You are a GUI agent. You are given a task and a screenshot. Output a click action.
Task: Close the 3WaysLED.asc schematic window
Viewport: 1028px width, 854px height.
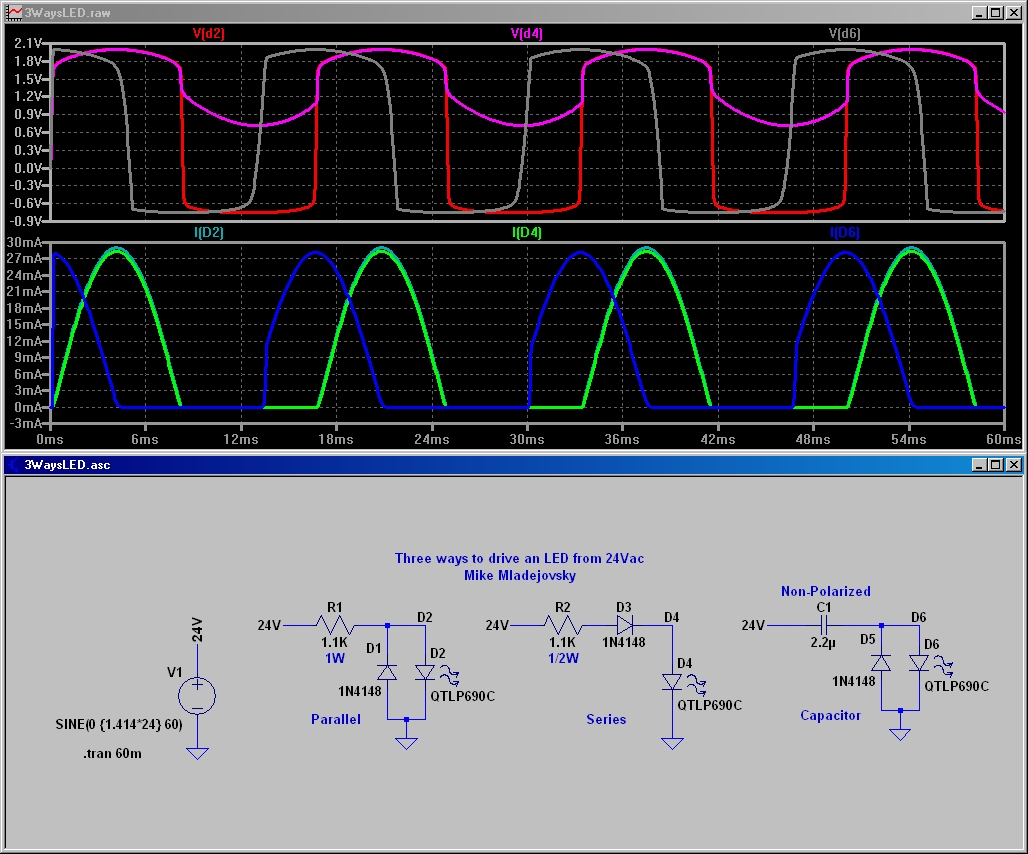[1014, 465]
